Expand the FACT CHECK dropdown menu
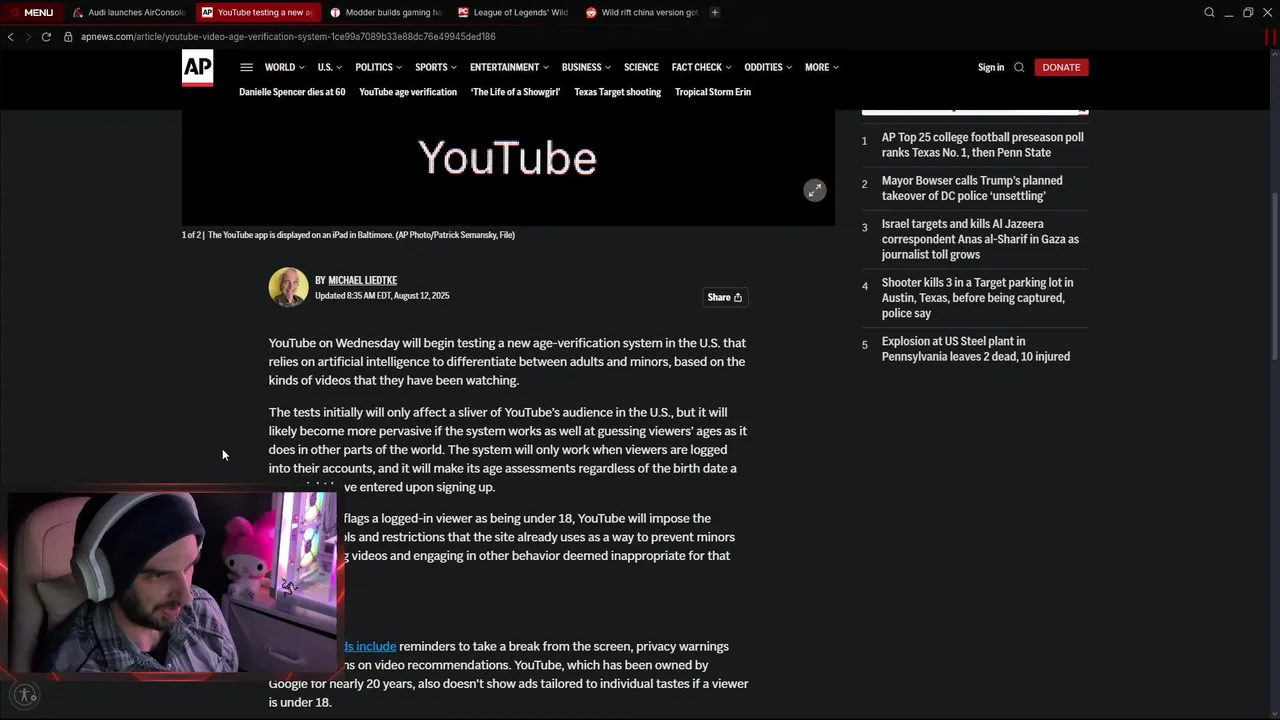The height and width of the screenshot is (720, 1280). [x=701, y=67]
